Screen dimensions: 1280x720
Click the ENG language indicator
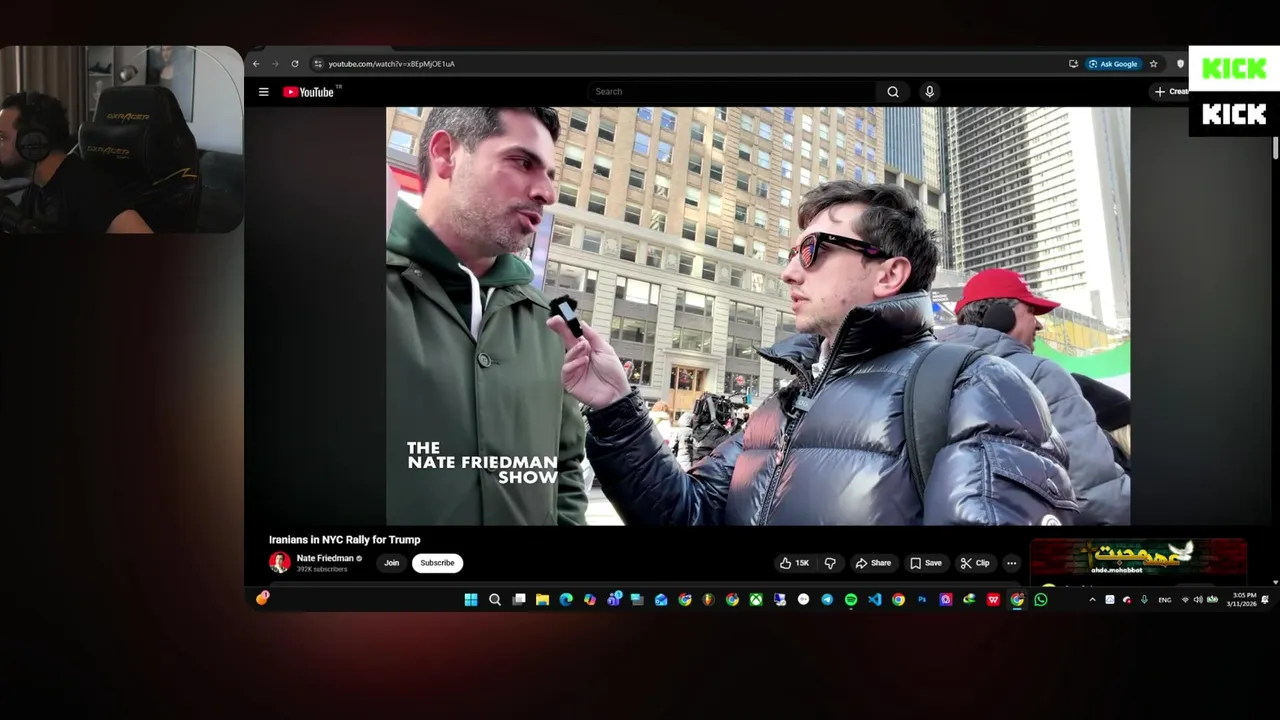(1164, 600)
